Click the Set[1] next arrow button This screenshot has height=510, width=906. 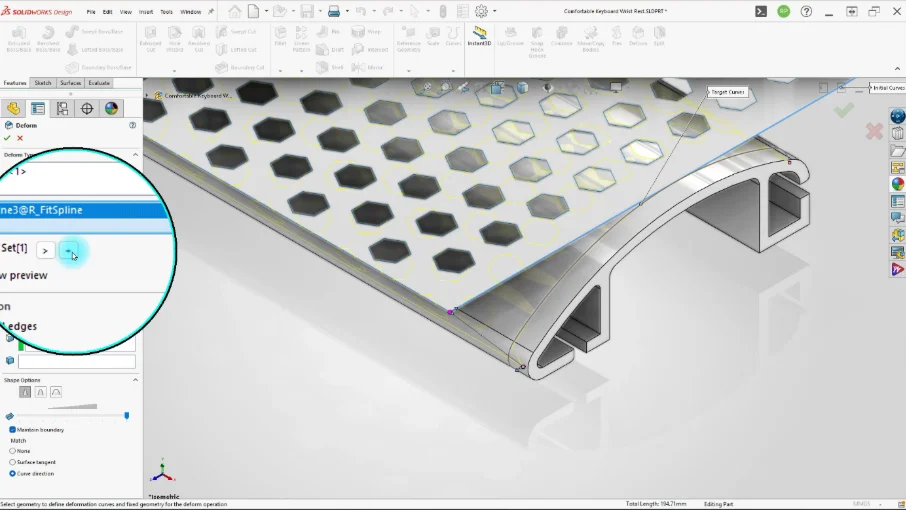45,251
